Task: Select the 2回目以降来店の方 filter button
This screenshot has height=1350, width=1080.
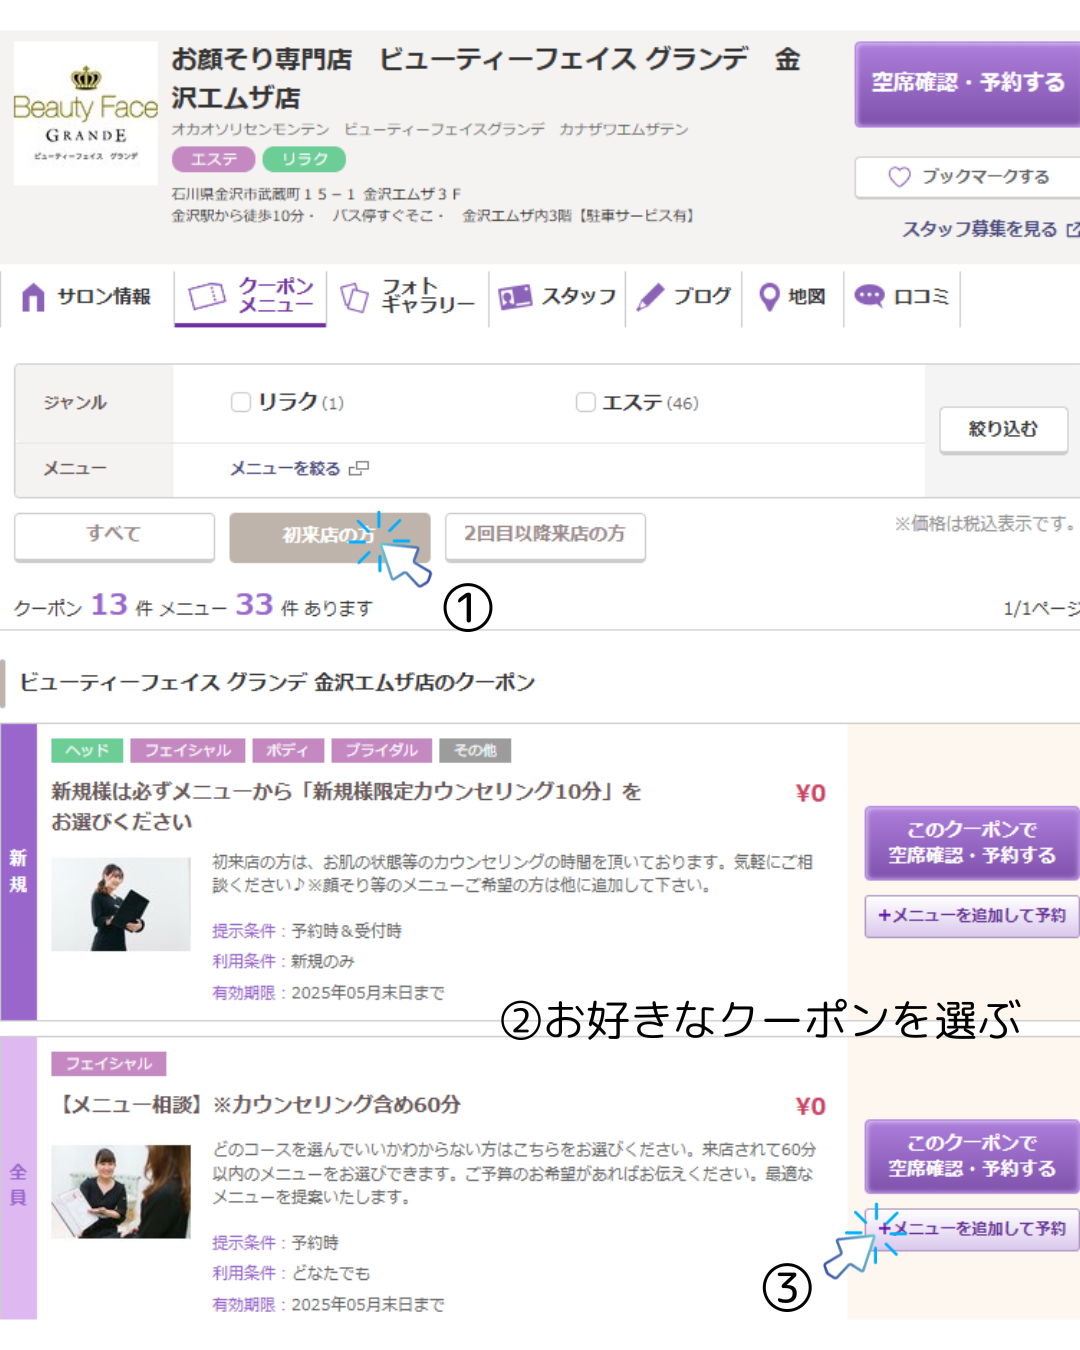Action: (545, 536)
